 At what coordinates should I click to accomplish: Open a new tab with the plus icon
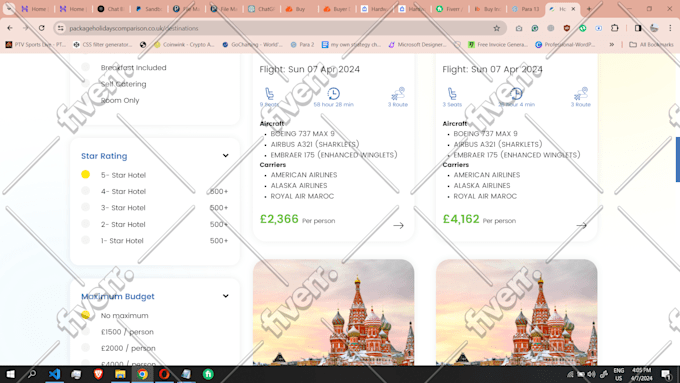(x=589, y=9)
